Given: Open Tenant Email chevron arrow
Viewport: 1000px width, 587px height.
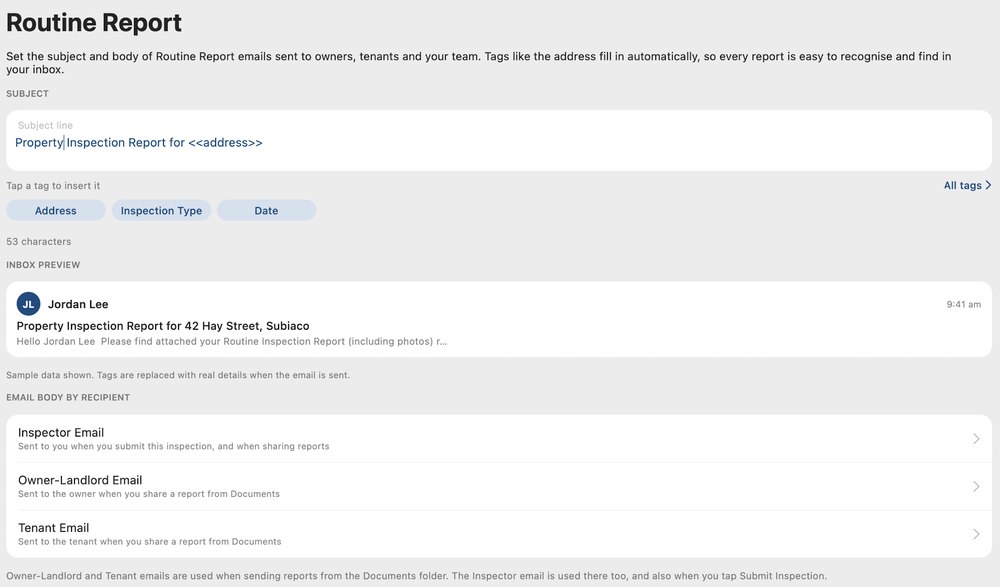Looking at the screenshot, I should tap(976, 534).
